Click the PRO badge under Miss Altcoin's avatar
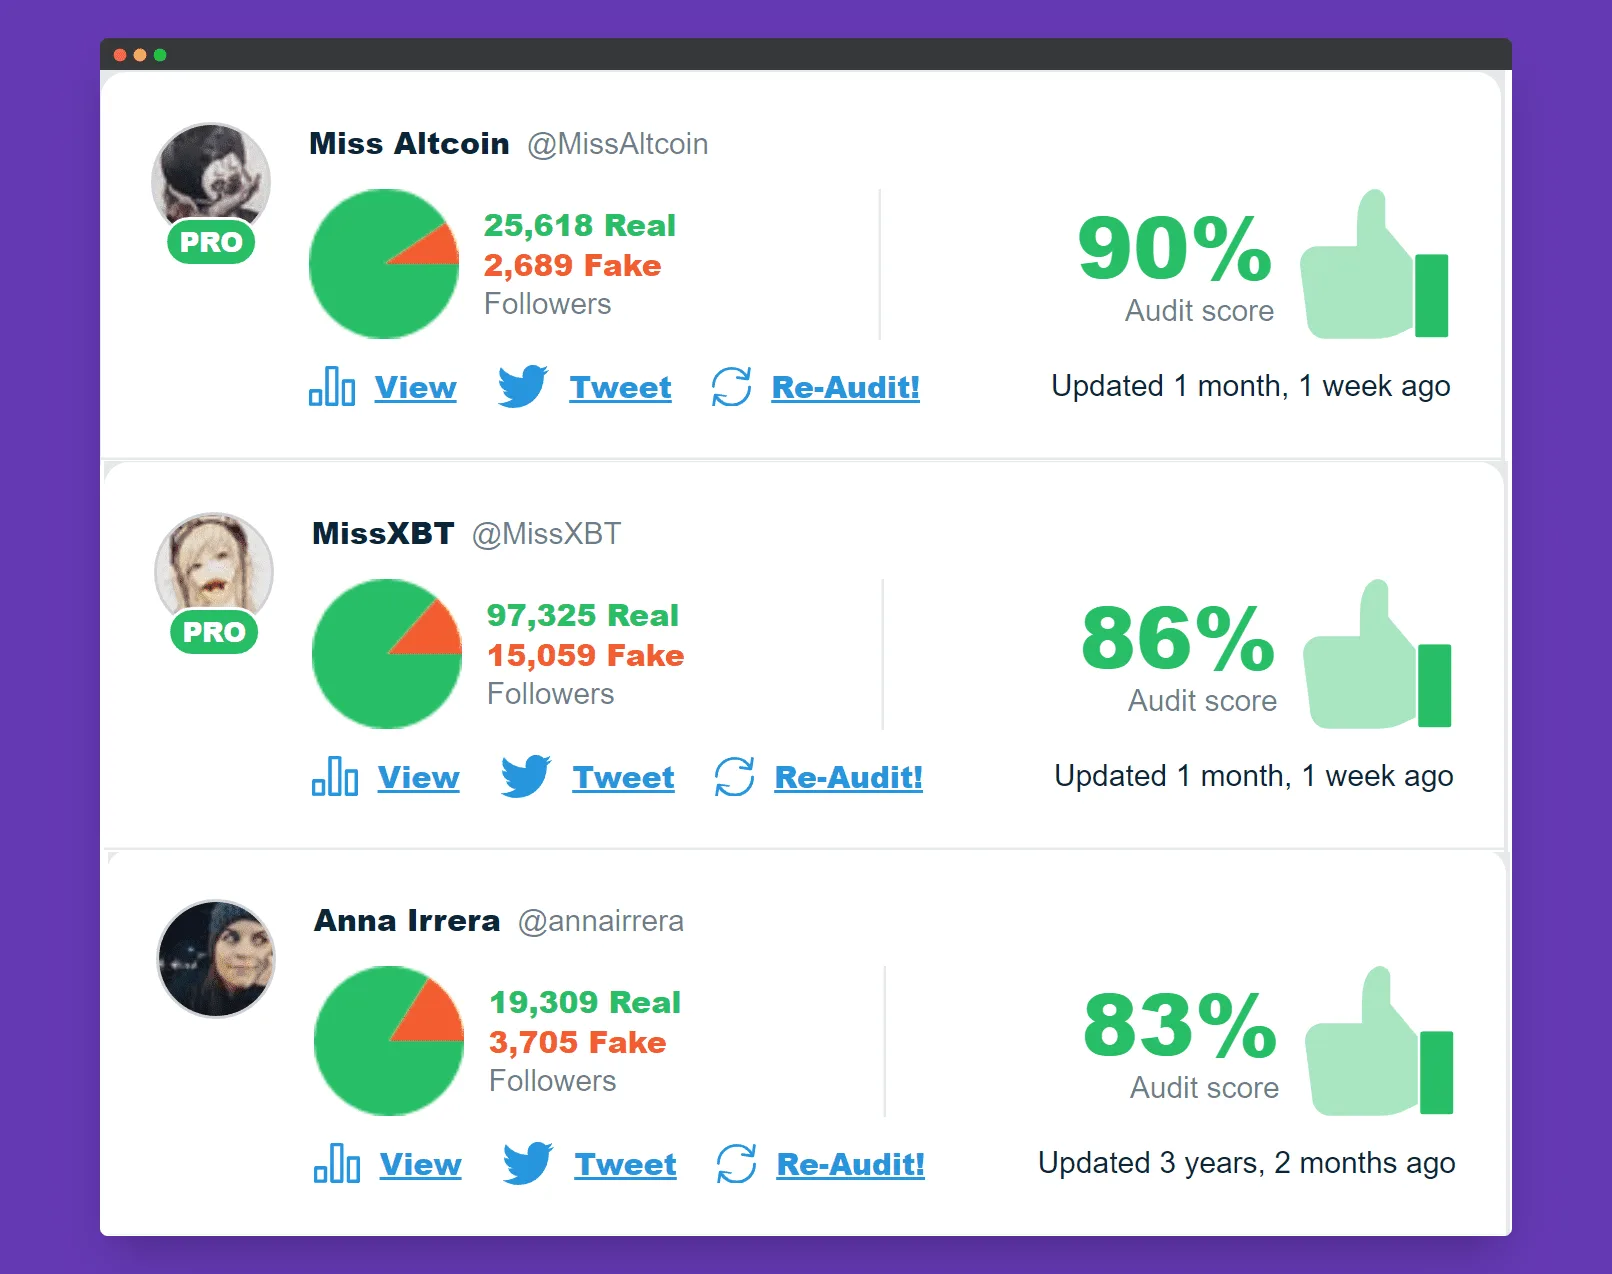 [x=210, y=241]
